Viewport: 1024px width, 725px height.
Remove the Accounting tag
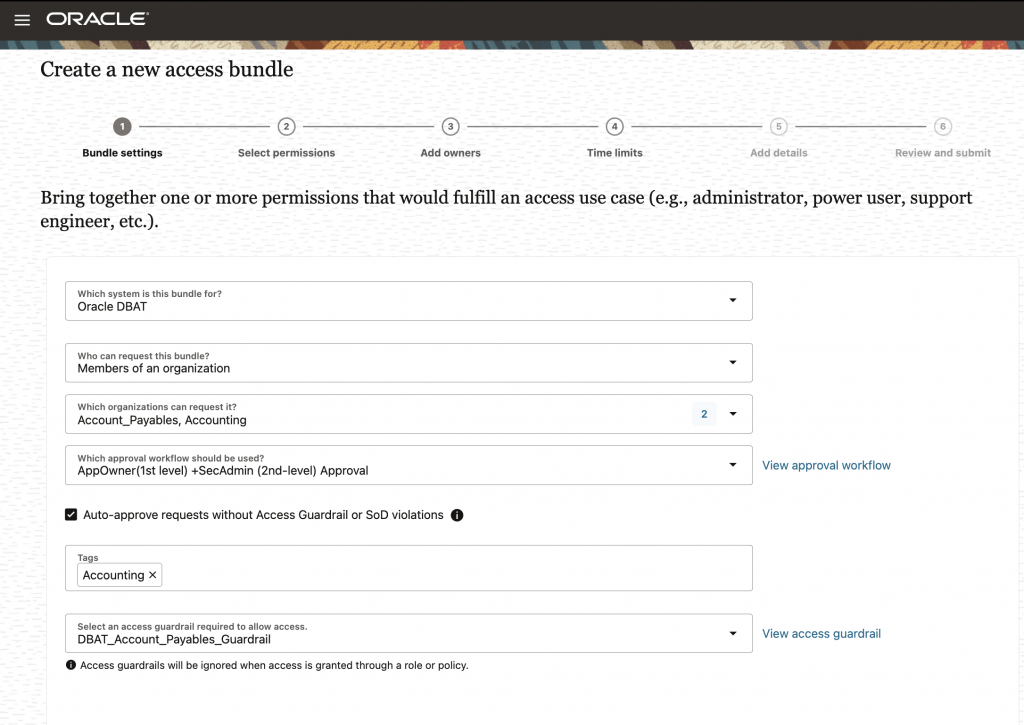click(x=153, y=575)
